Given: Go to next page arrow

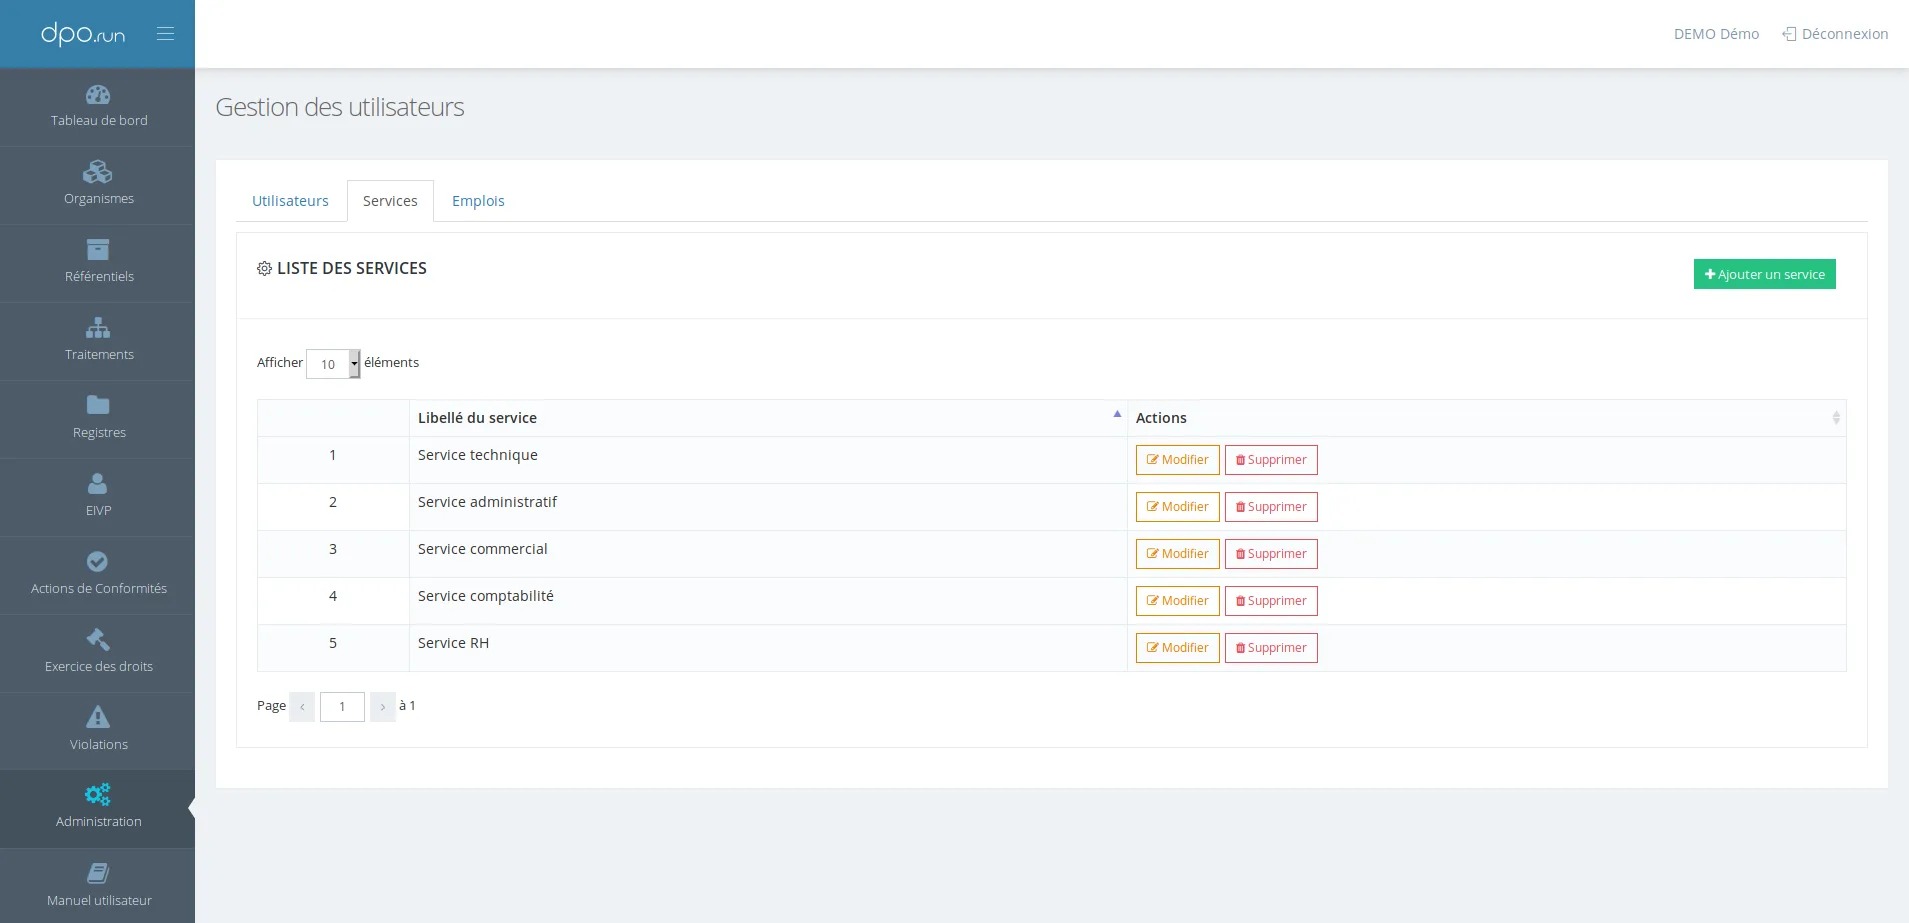Looking at the screenshot, I should (383, 707).
